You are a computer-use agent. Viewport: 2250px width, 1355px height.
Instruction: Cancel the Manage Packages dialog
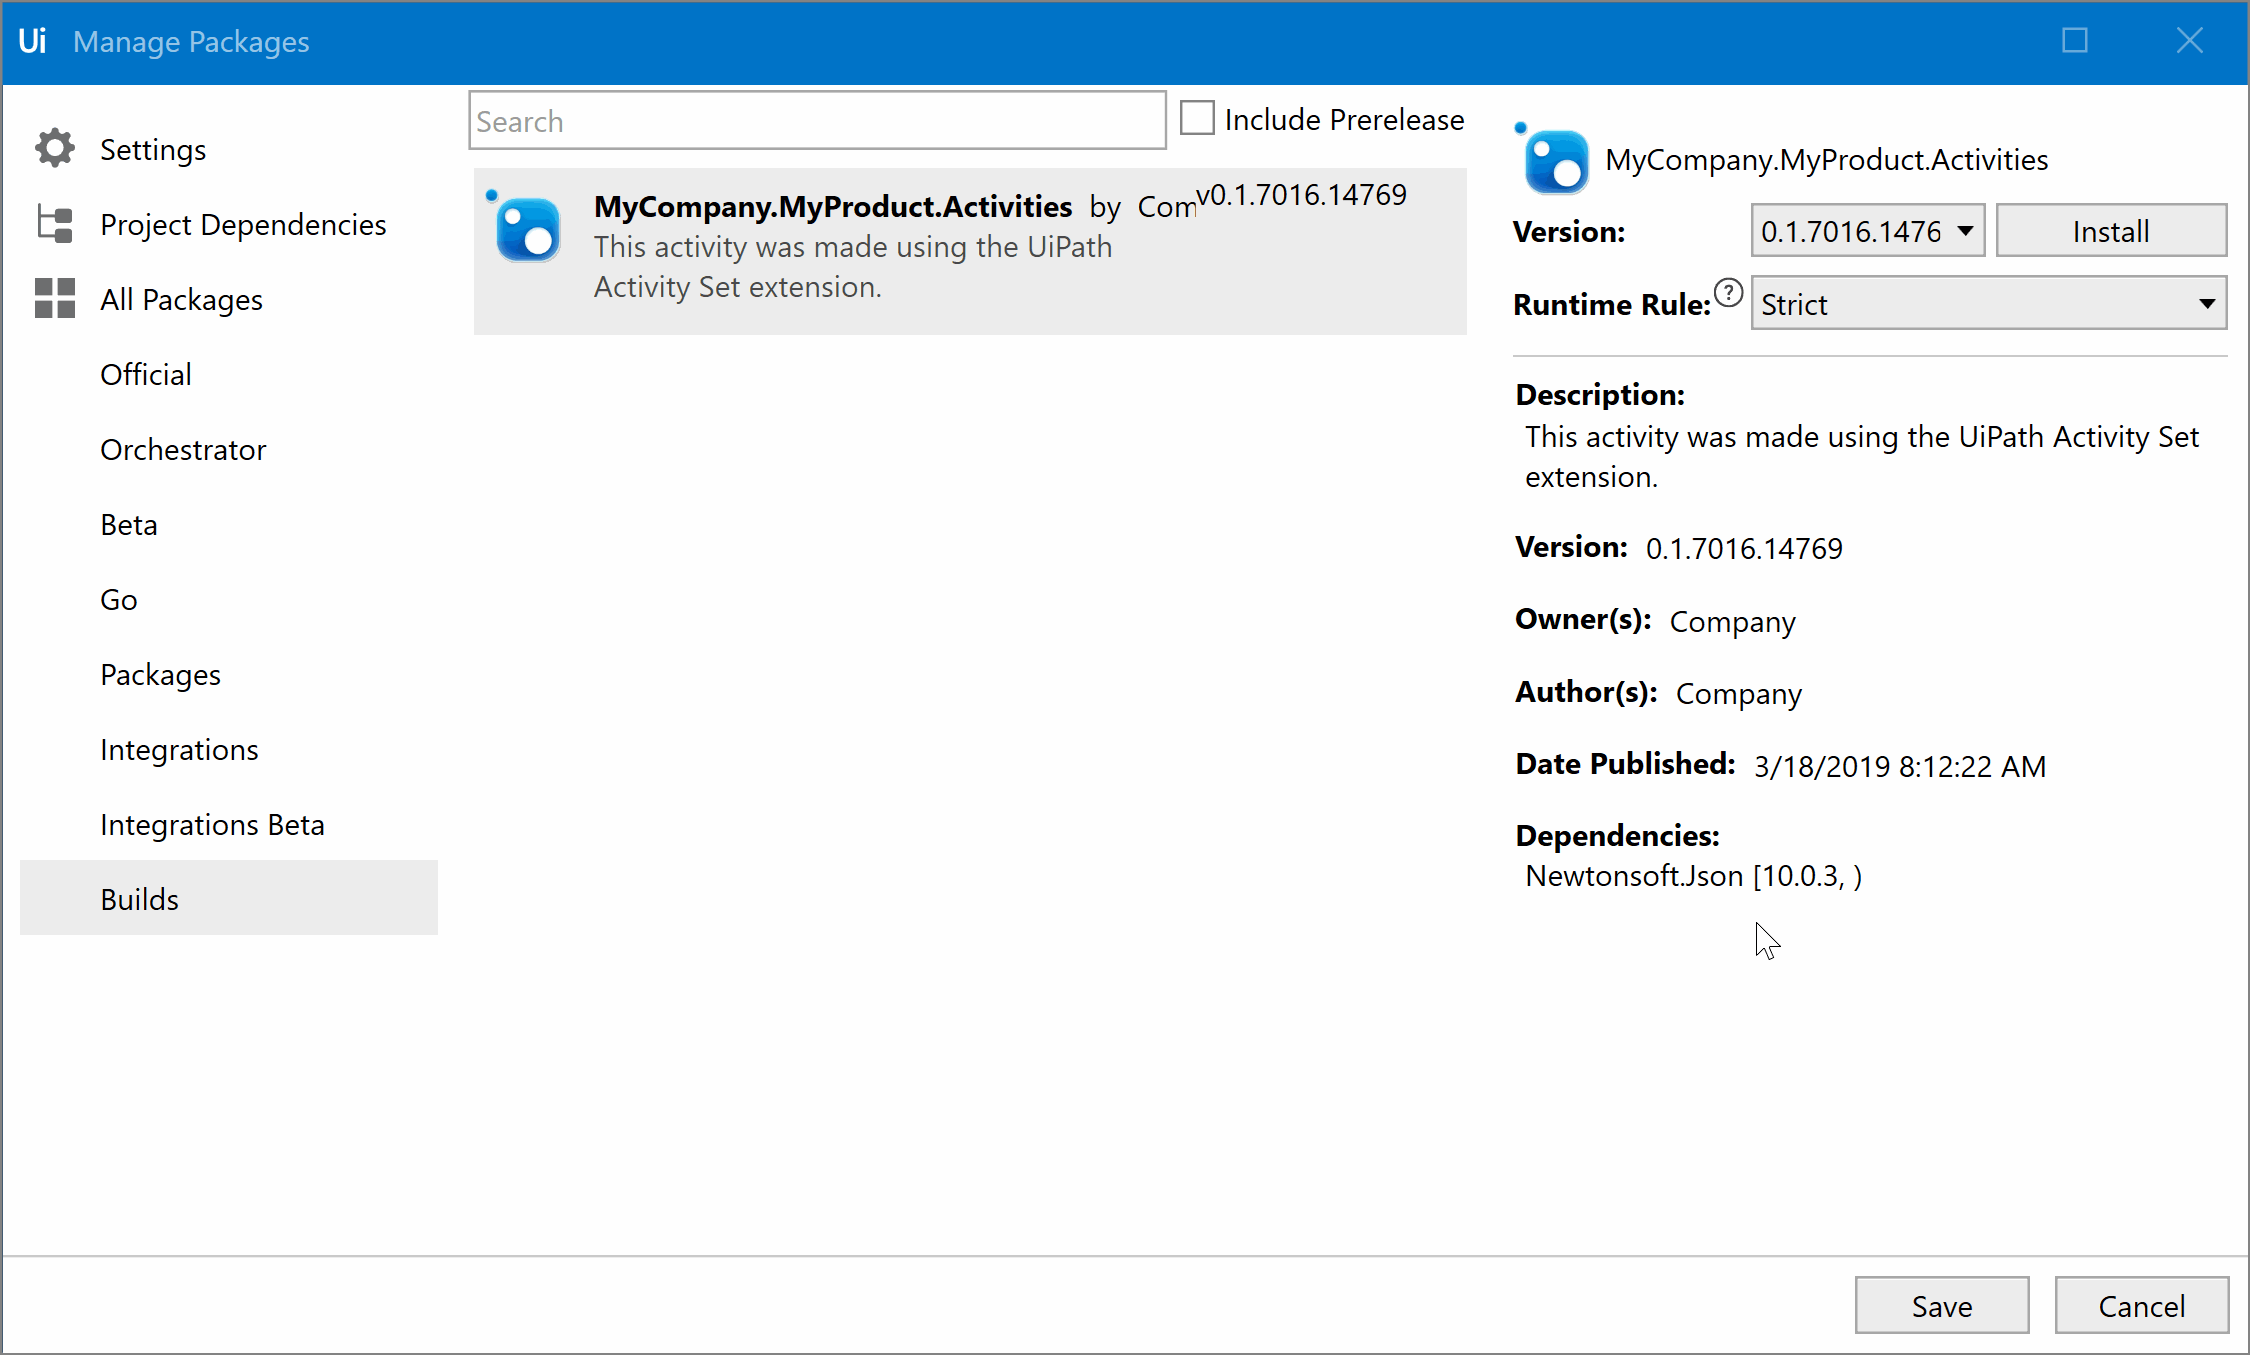2142,1305
